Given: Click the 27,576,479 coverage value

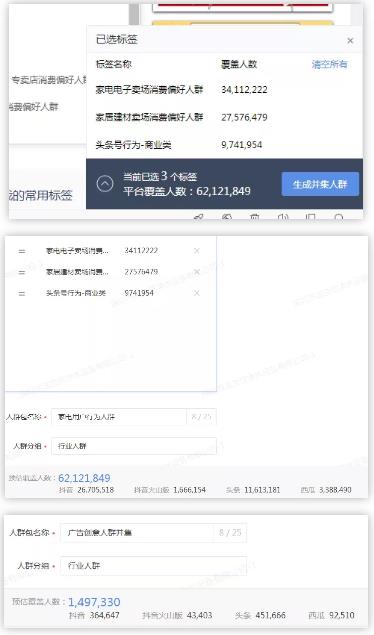Looking at the screenshot, I should pyautogui.click(x=244, y=117).
